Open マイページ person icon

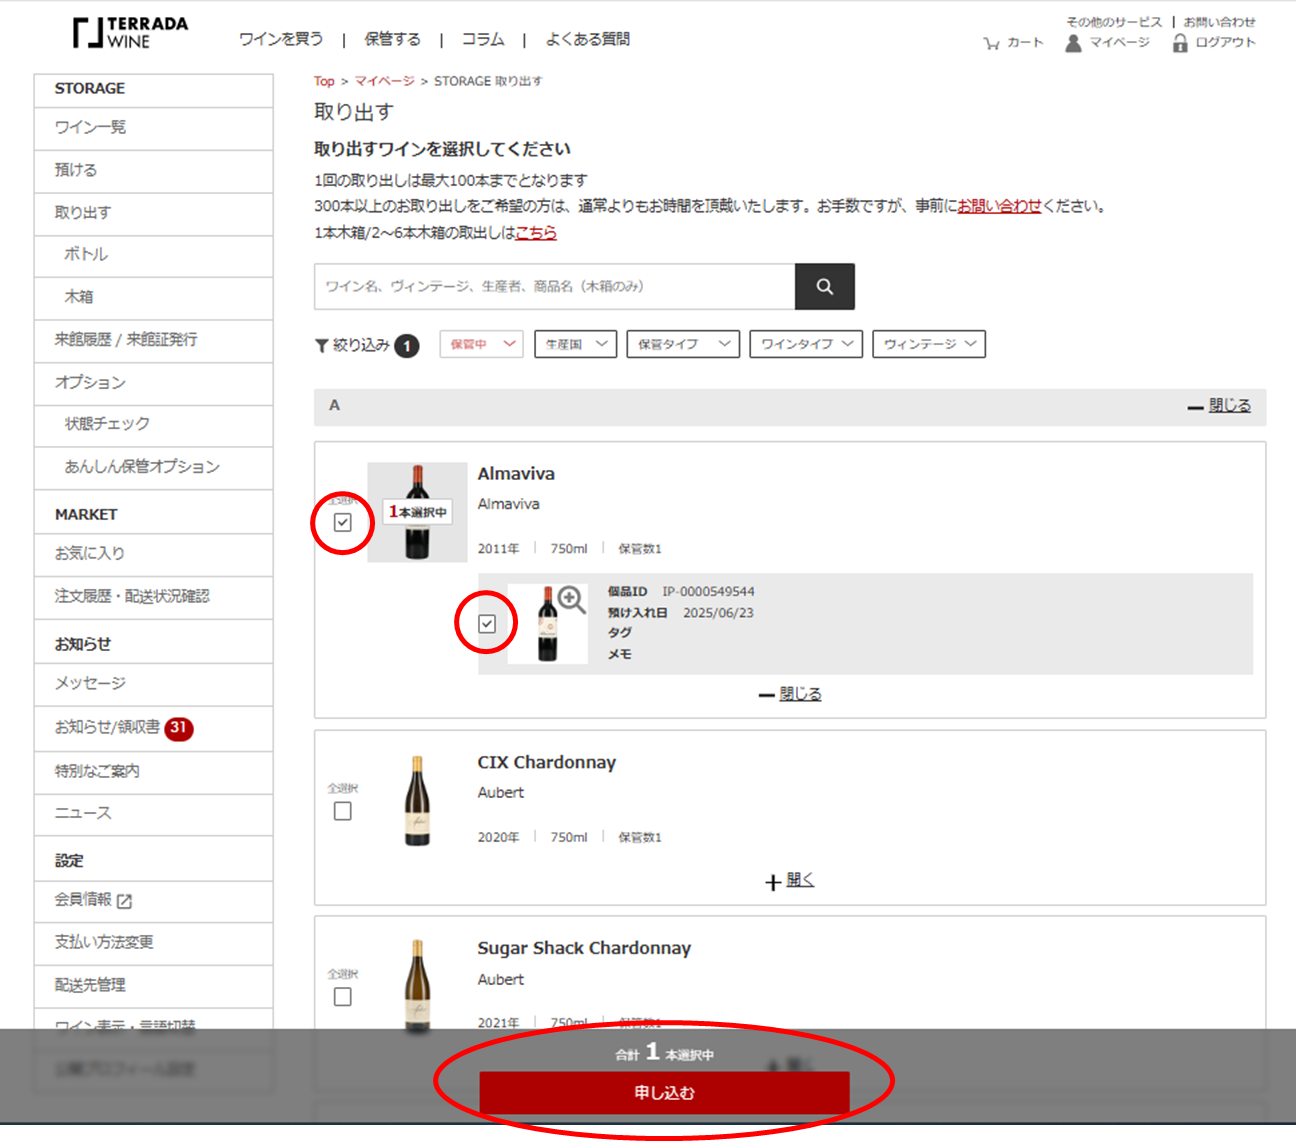coord(1073,43)
